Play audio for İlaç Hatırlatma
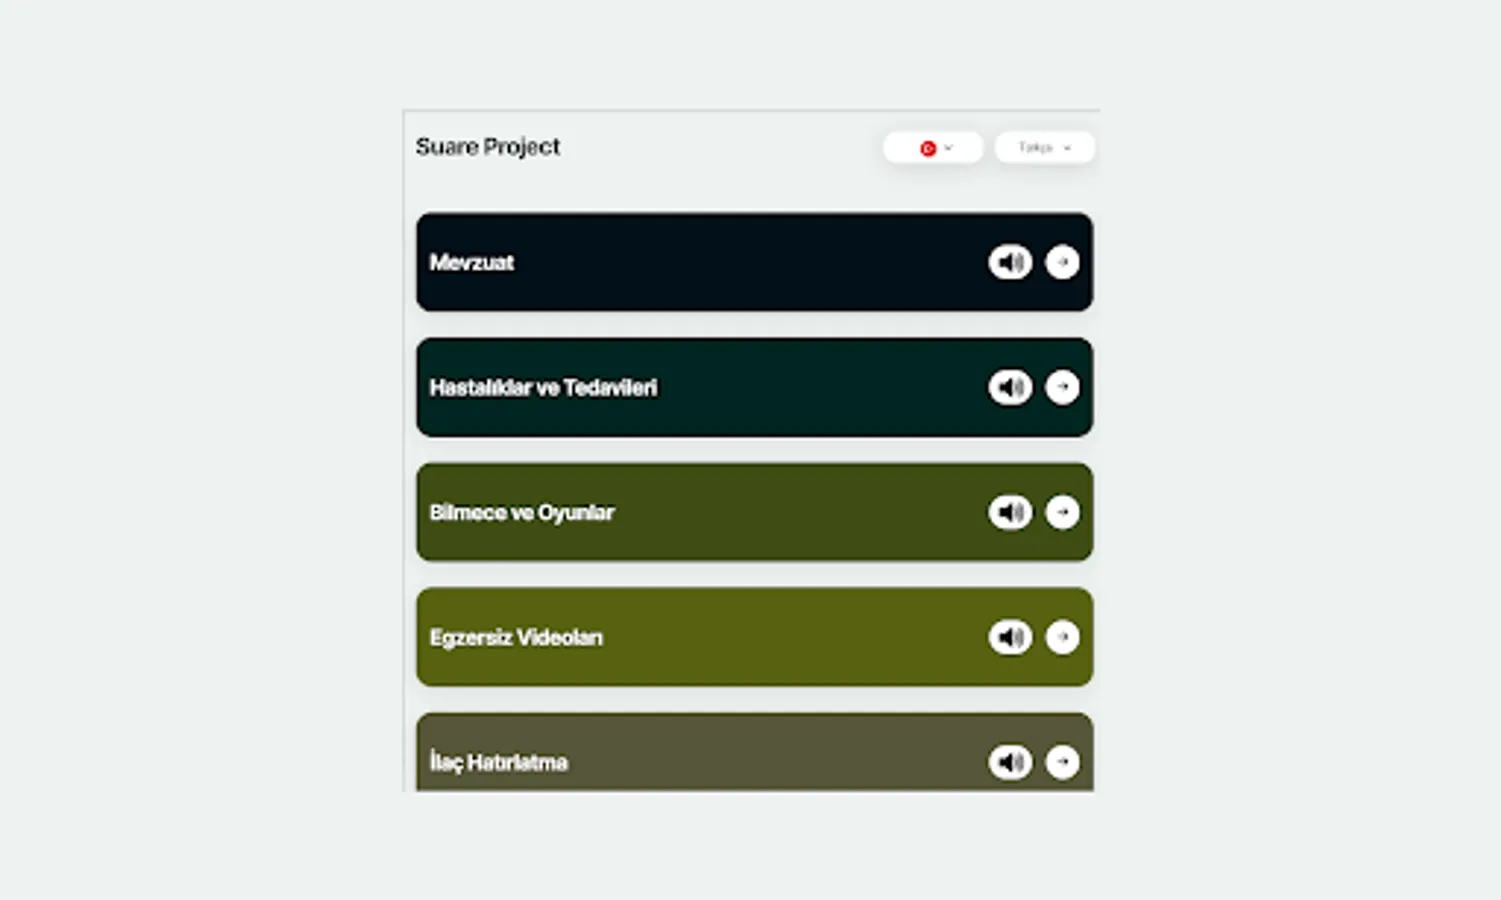The image size is (1501, 900). pyautogui.click(x=1010, y=761)
